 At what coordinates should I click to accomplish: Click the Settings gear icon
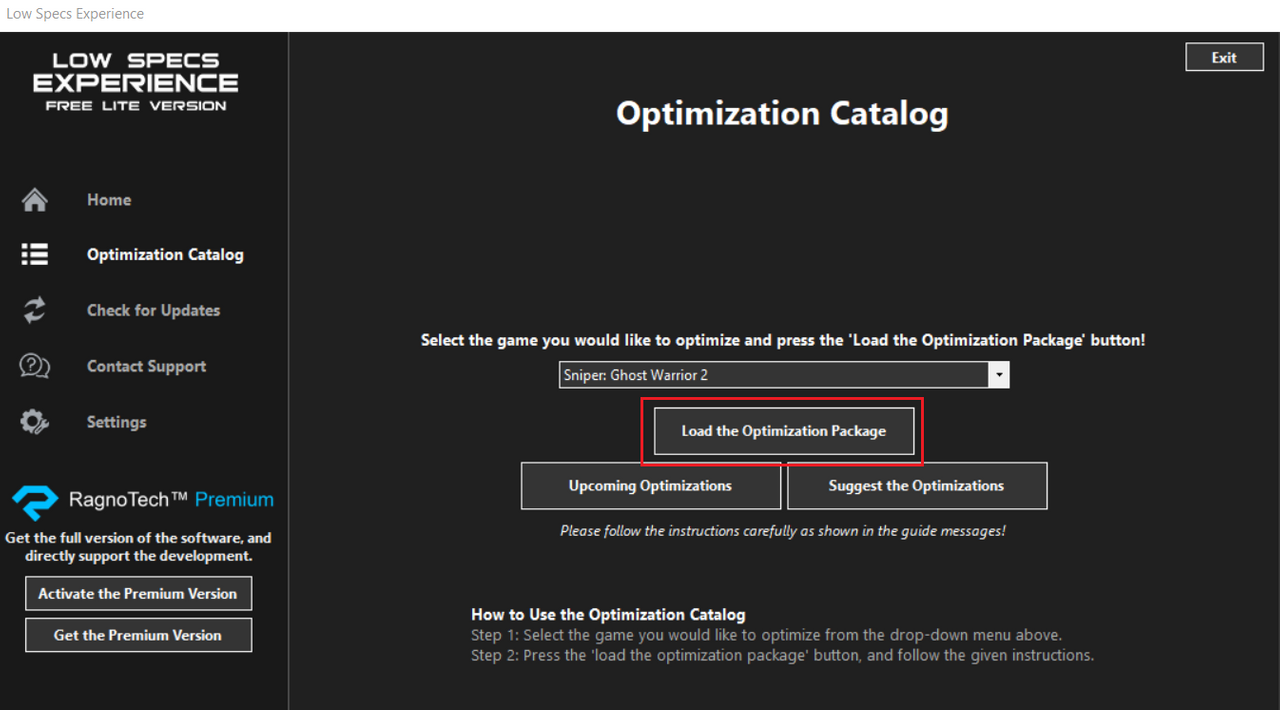[x=34, y=422]
